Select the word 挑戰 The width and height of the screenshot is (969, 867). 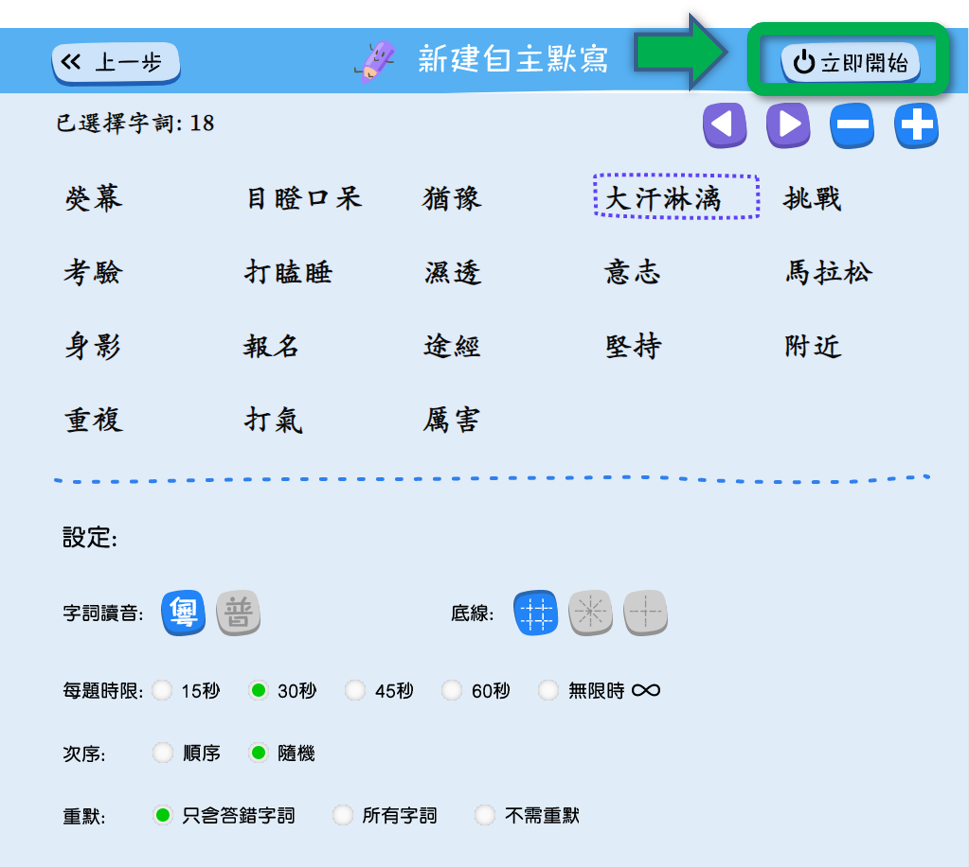point(813,199)
